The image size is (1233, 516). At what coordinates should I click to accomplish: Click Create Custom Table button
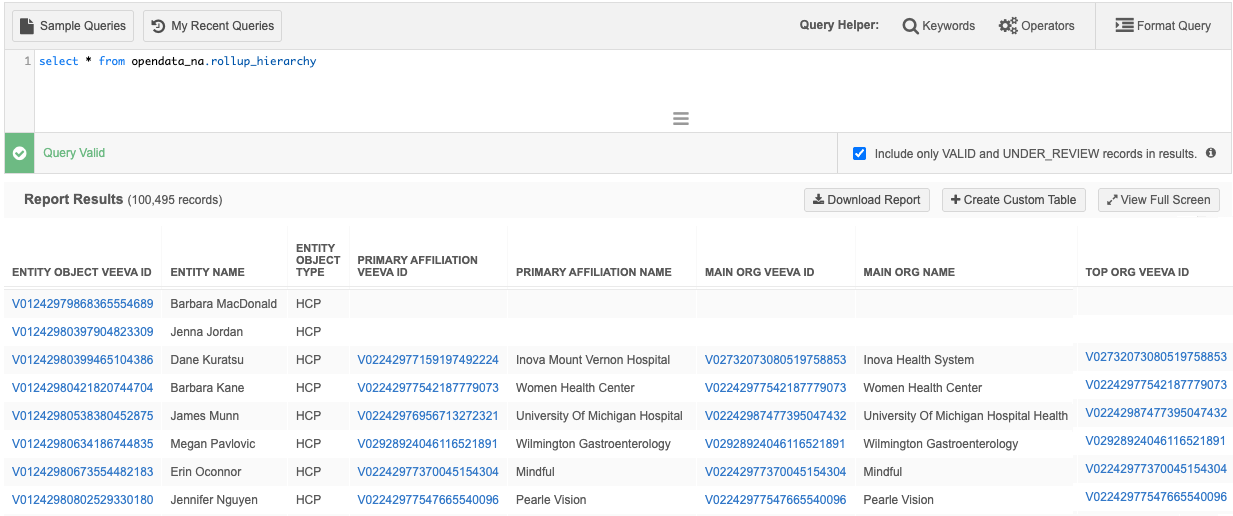1013,200
